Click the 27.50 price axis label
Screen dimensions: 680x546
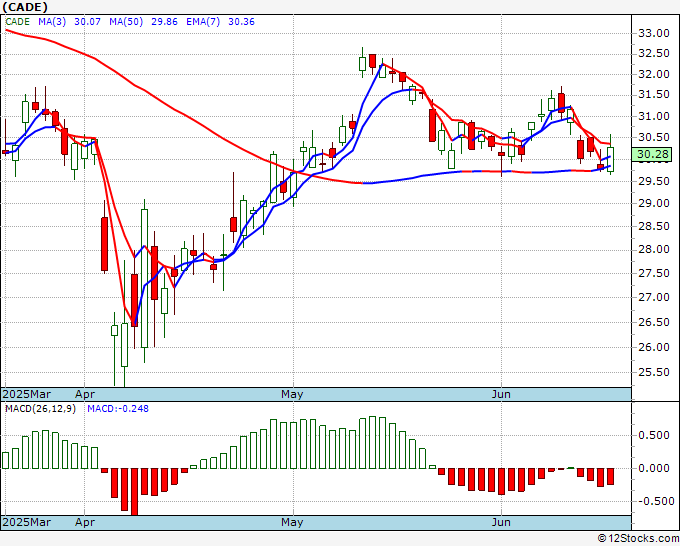pos(654,274)
